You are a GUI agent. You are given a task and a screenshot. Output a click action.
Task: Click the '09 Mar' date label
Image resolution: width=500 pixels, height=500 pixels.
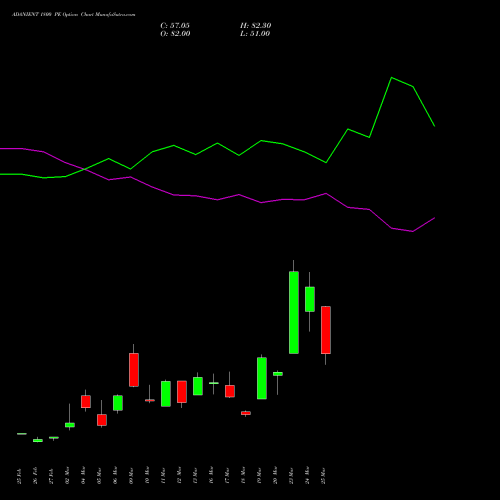pos(131,476)
